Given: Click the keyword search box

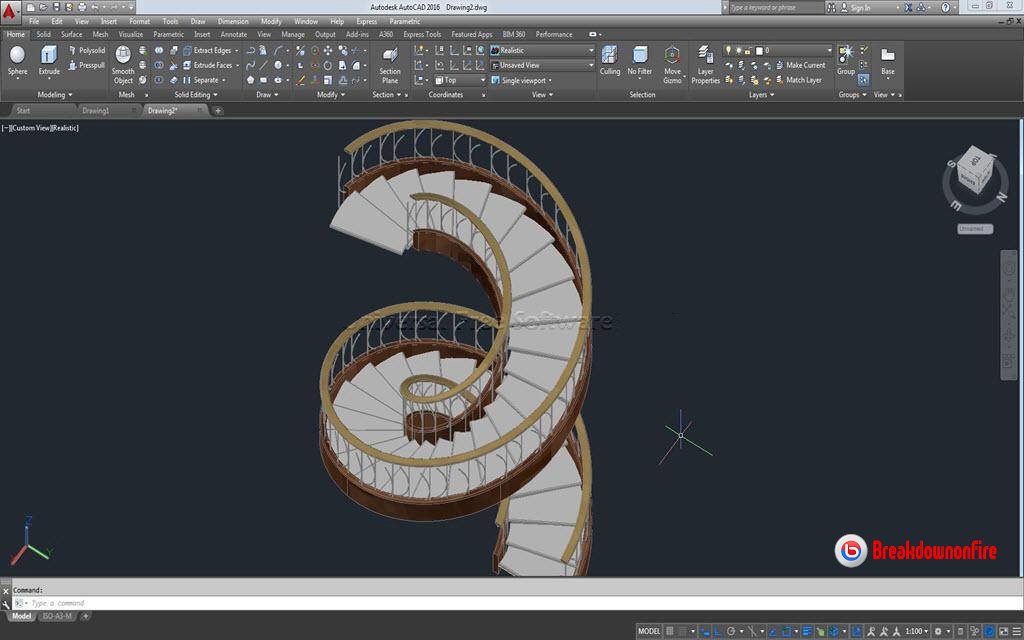Looking at the screenshot, I should coord(776,7).
